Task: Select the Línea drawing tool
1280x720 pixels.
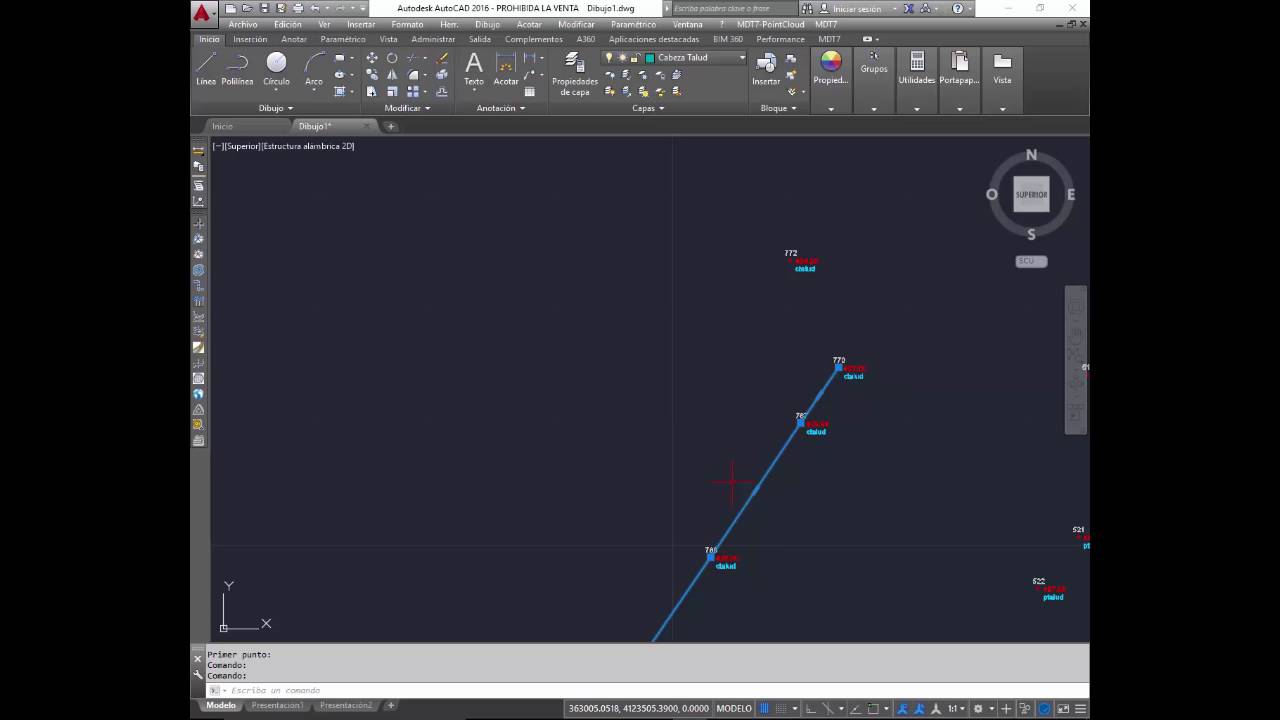Action: point(205,69)
